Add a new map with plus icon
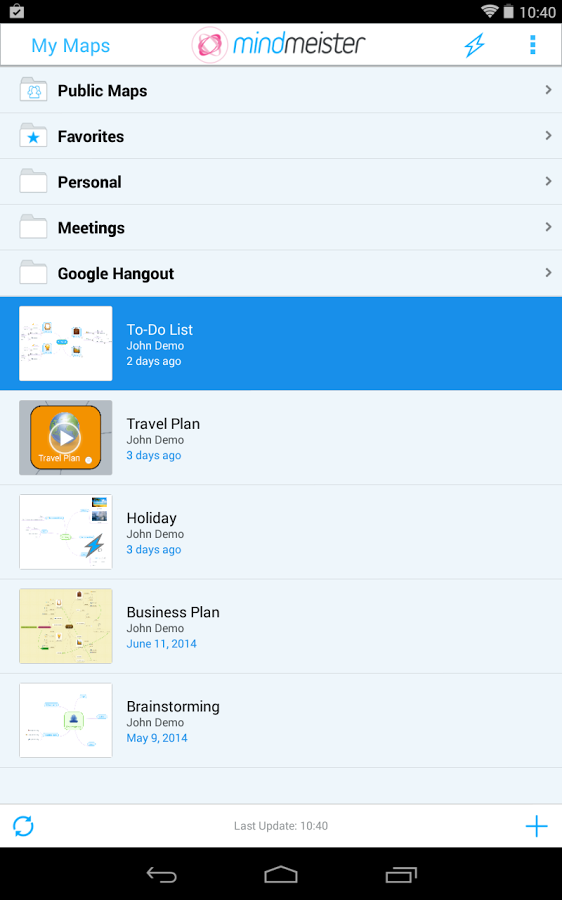 [536, 826]
